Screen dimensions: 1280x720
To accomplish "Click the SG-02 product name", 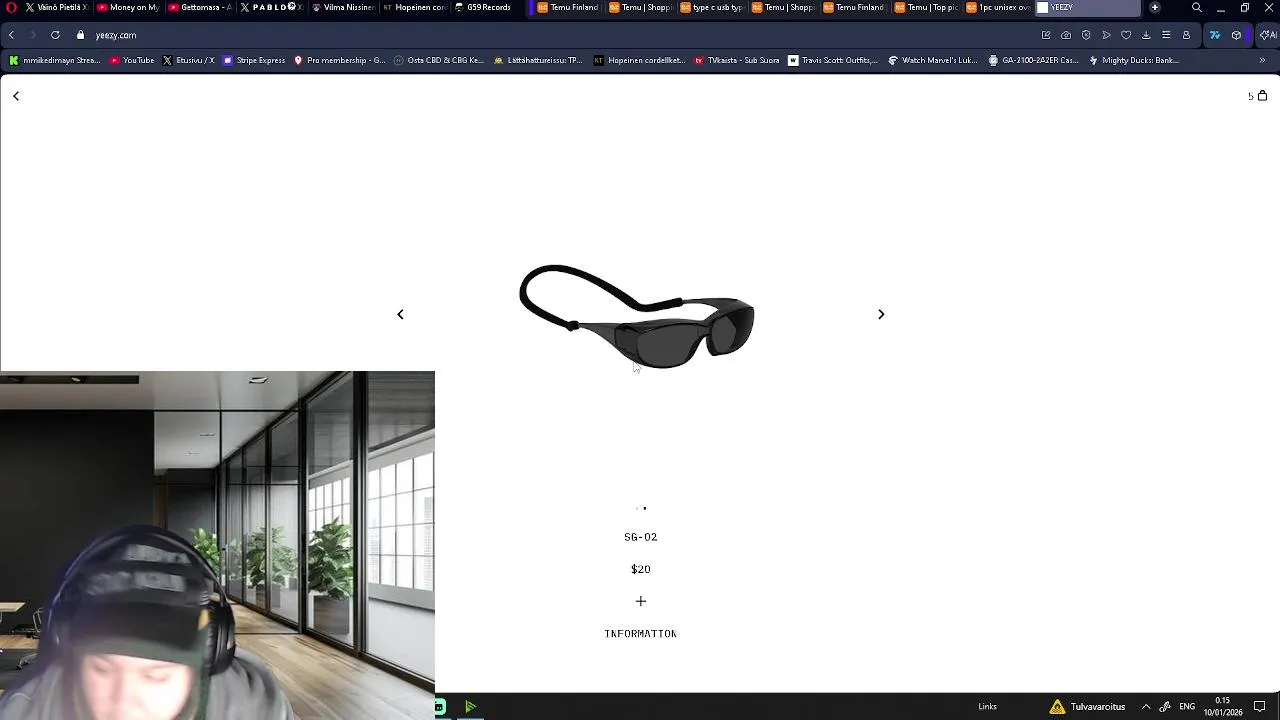I will (640, 537).
